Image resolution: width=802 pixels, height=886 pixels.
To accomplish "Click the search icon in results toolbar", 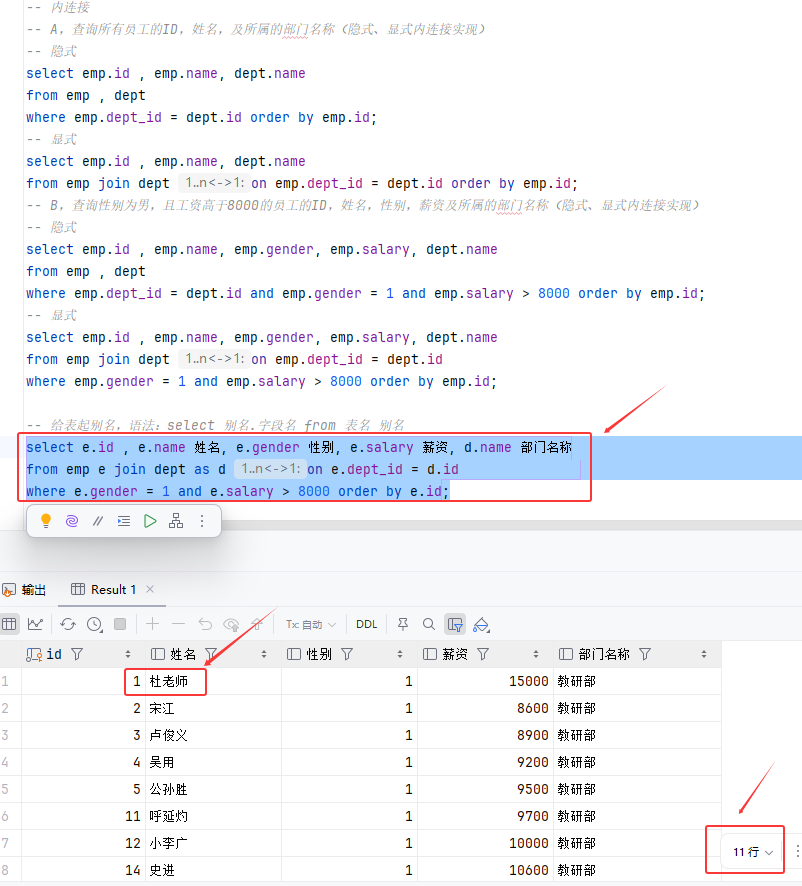I will (x=429, y=624).
